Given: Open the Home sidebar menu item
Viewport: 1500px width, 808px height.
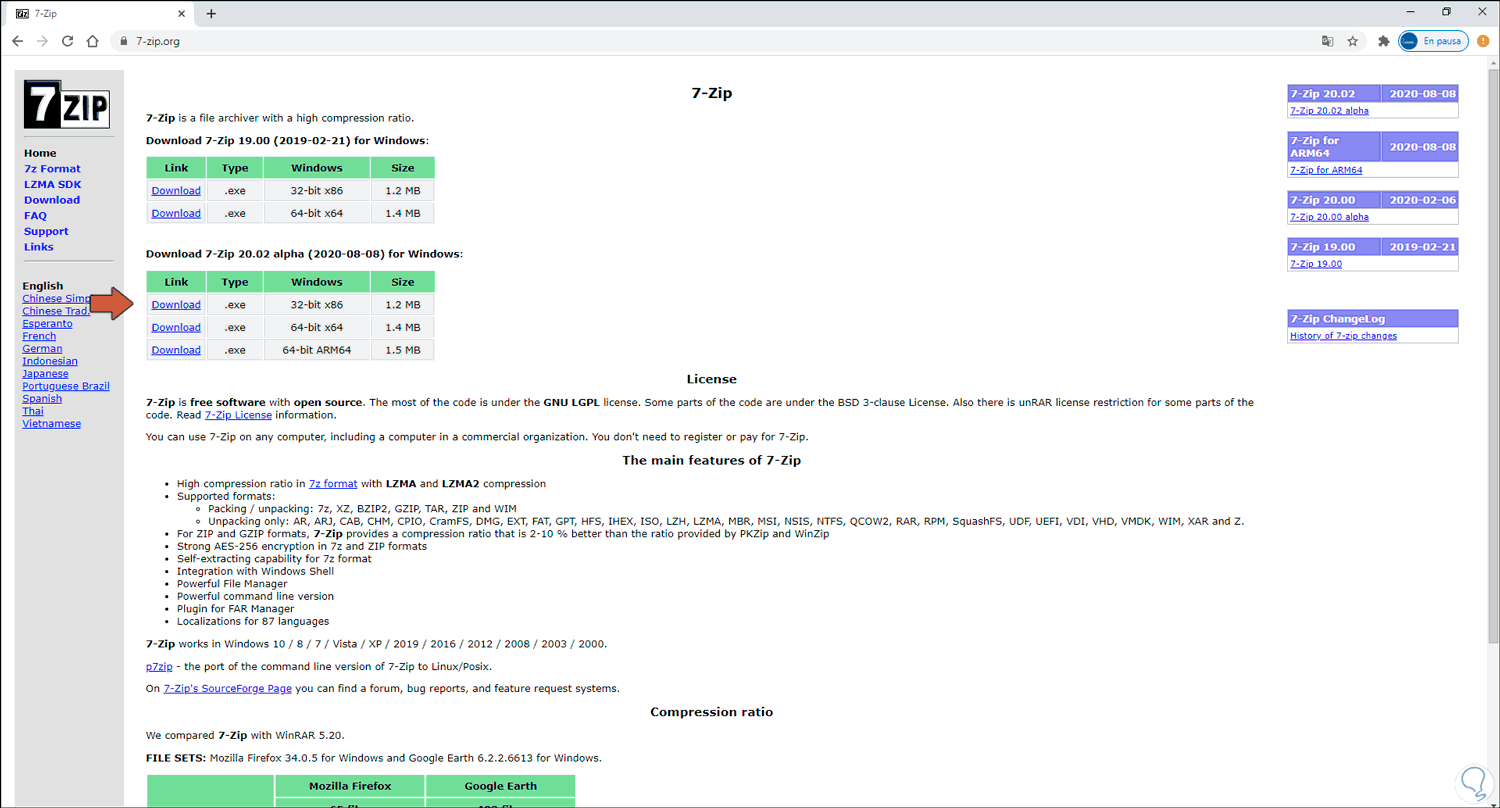Looking at the screenshot, I should (40, 153).
